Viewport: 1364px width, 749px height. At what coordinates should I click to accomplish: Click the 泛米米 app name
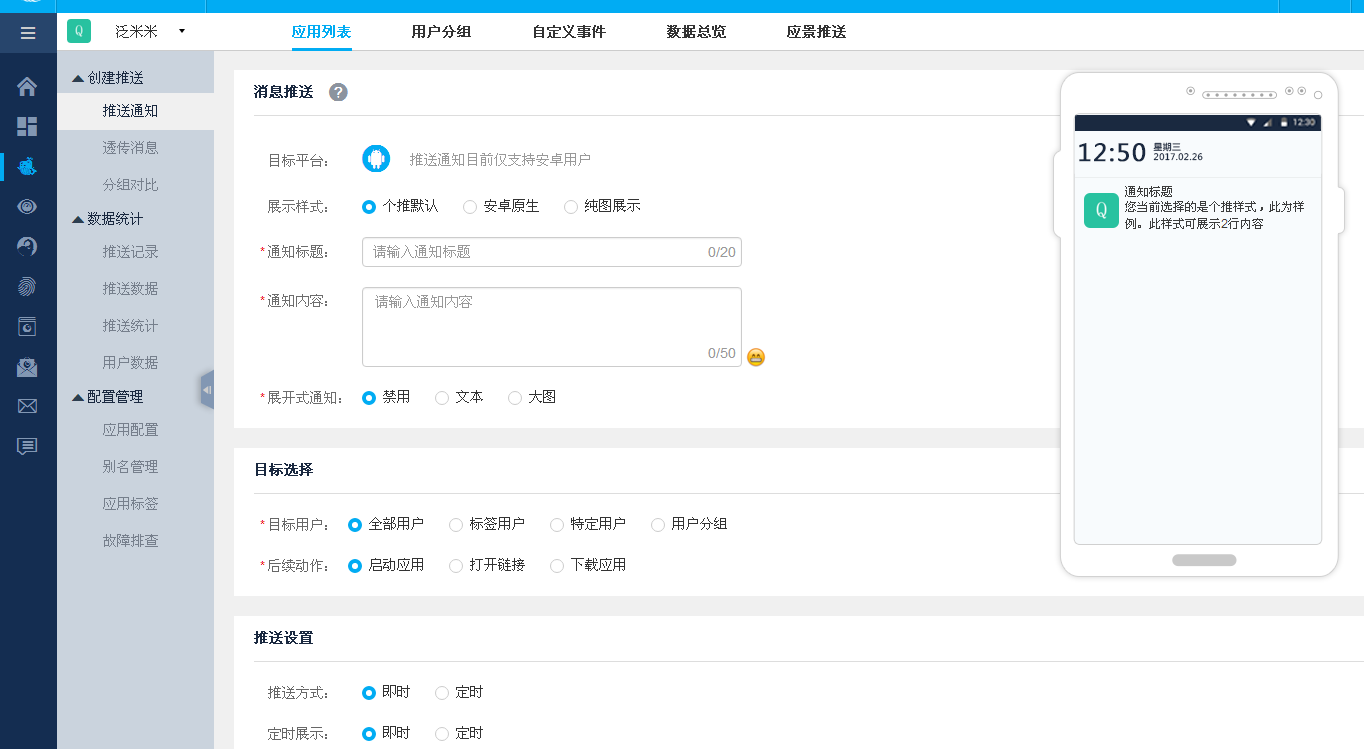[x=137, y=31]
